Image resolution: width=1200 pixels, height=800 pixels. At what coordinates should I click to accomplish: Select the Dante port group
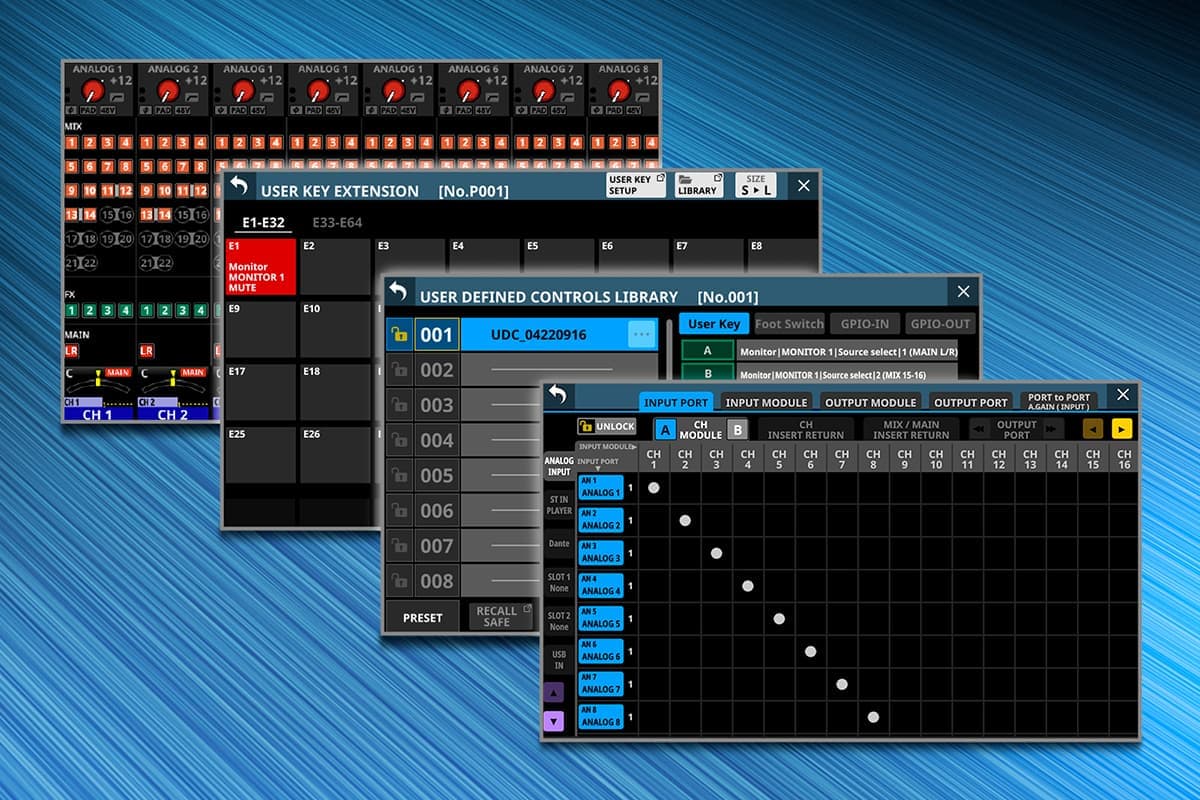click(x=559, y=543)
